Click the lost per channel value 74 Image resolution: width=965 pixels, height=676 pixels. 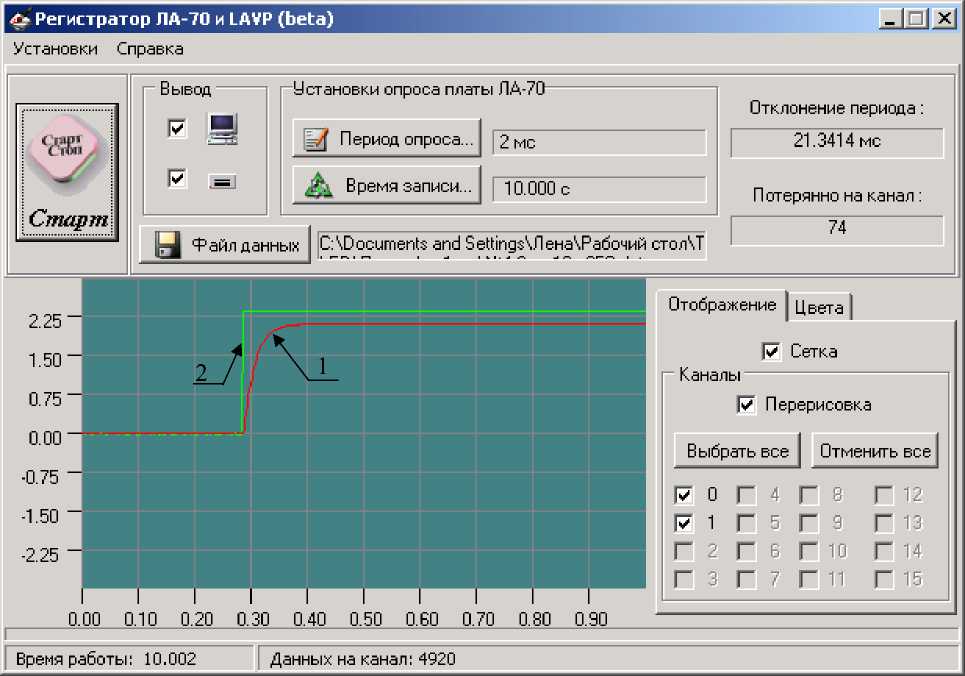(x=836, y=229)
